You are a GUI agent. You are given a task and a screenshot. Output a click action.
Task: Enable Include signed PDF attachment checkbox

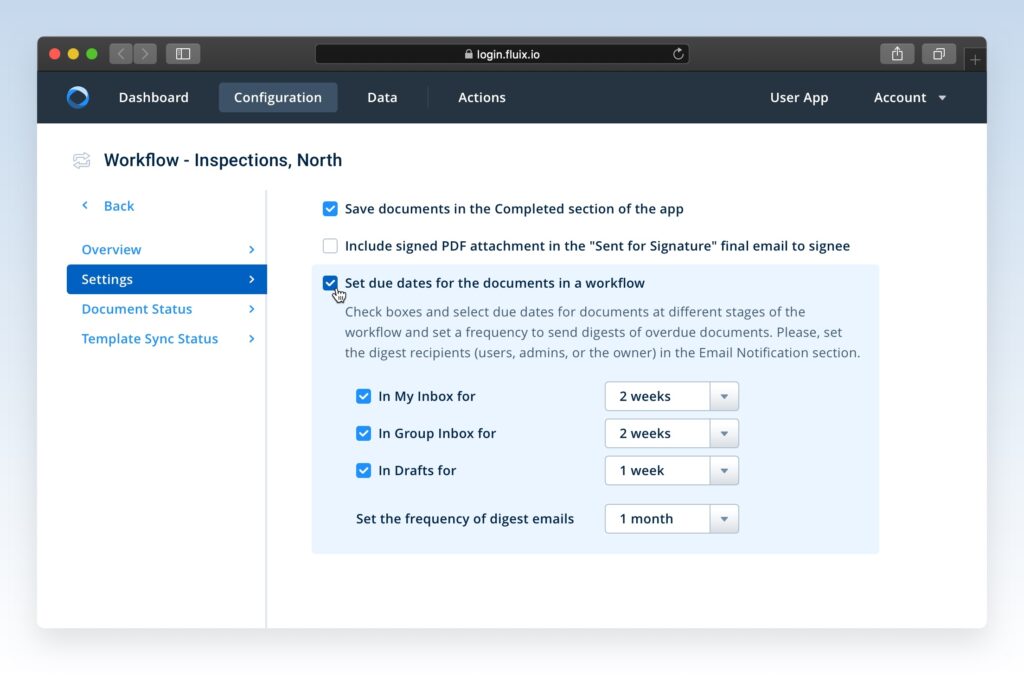pyautogui.click(x=330, y=246)
